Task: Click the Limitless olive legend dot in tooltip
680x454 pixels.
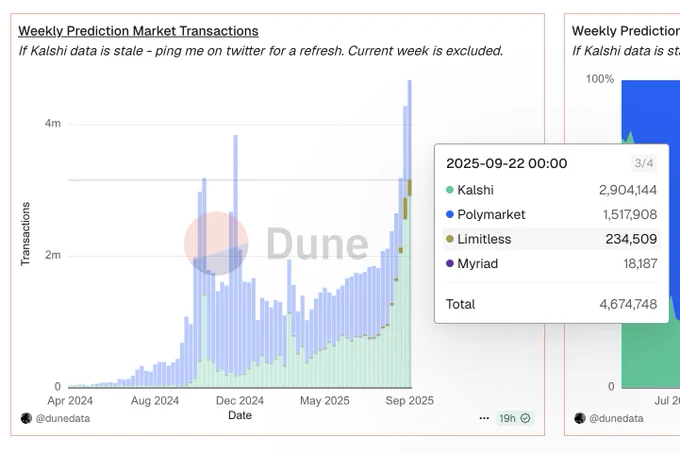Action: pyautogui.click(x=450, y=239)
